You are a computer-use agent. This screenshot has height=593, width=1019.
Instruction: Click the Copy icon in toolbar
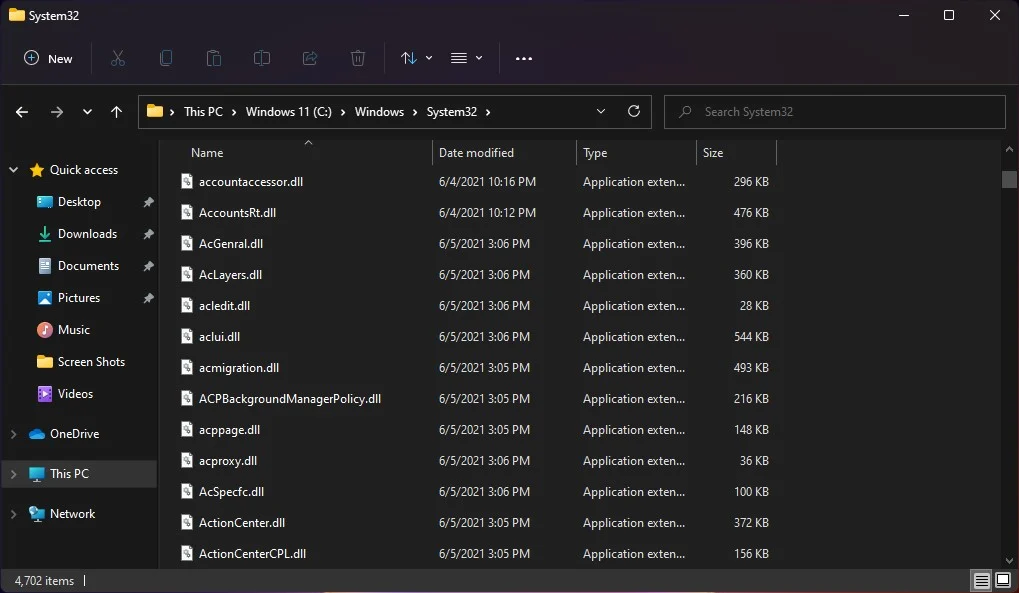point(166,59)
